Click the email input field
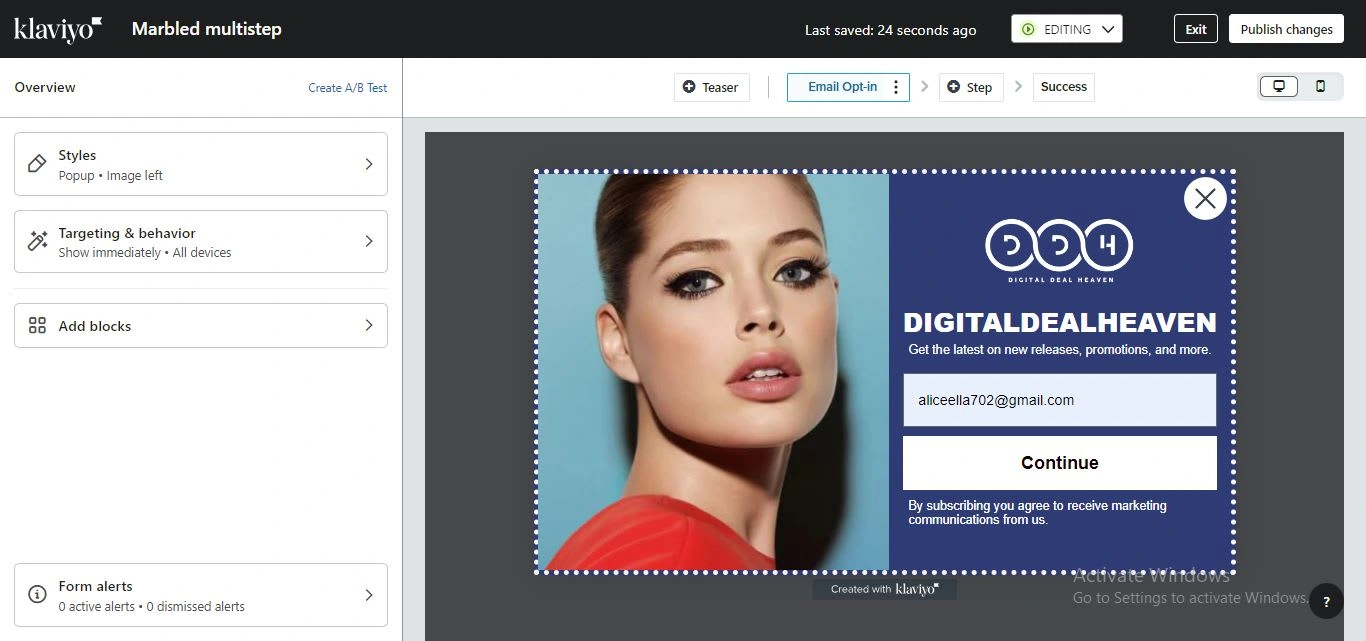The height and width of the screenshot is (641, 1366). [1060, 400]
